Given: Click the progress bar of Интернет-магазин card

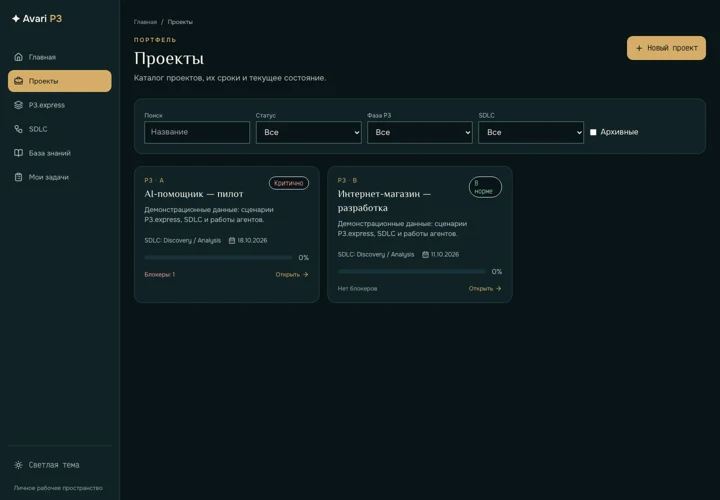Looking at the screenshot, I should [x=411, y=271].
